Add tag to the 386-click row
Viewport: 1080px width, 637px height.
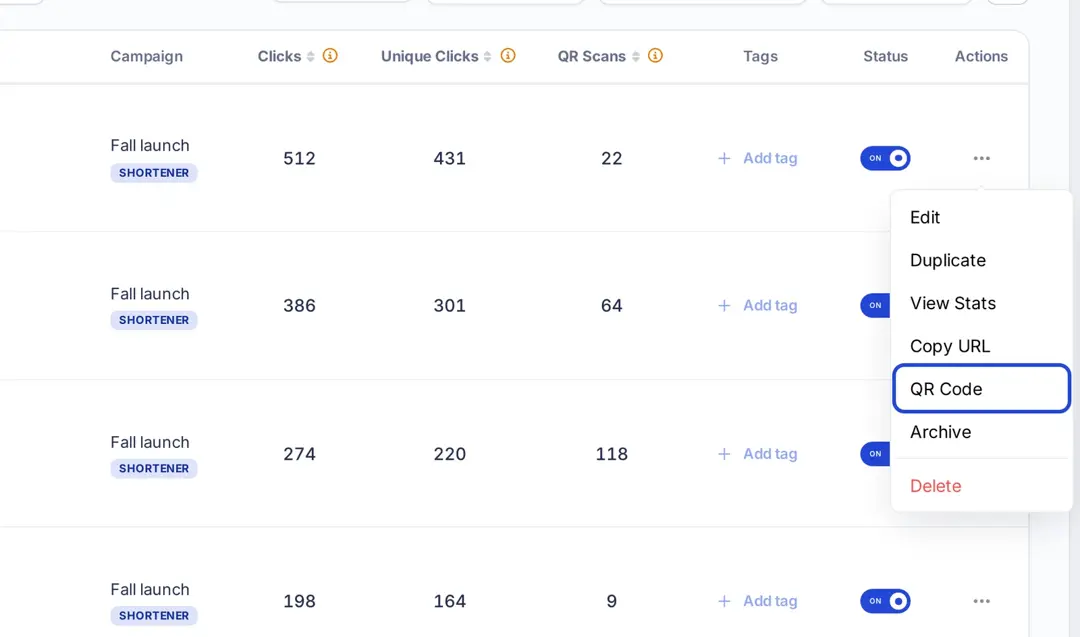click(x=758, y=306)
